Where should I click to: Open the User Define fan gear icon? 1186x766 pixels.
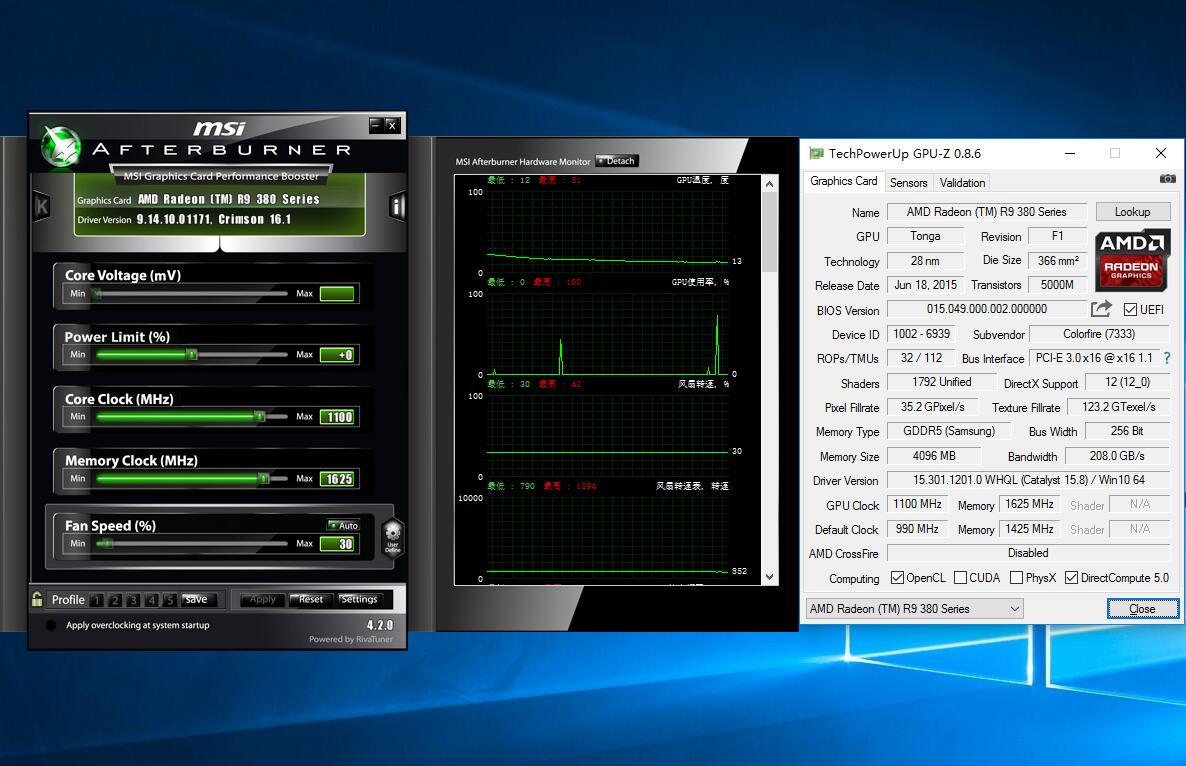pos(392,534)
